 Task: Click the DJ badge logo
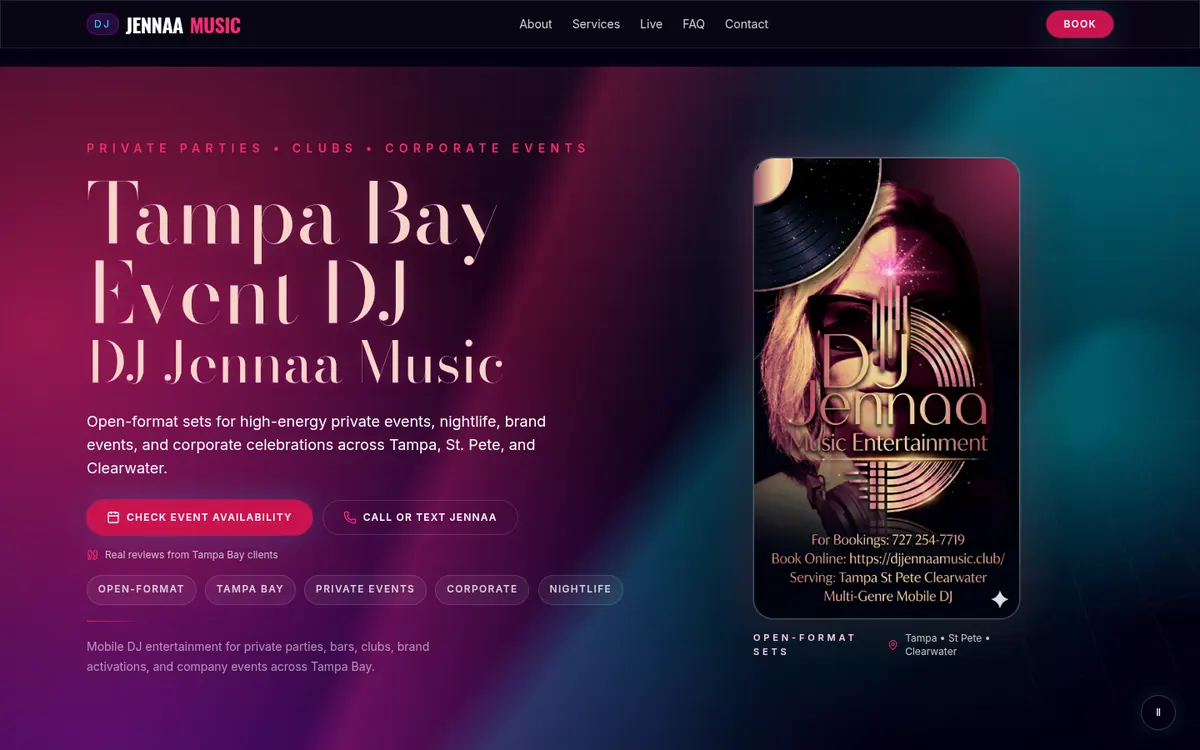coord(102,24)
